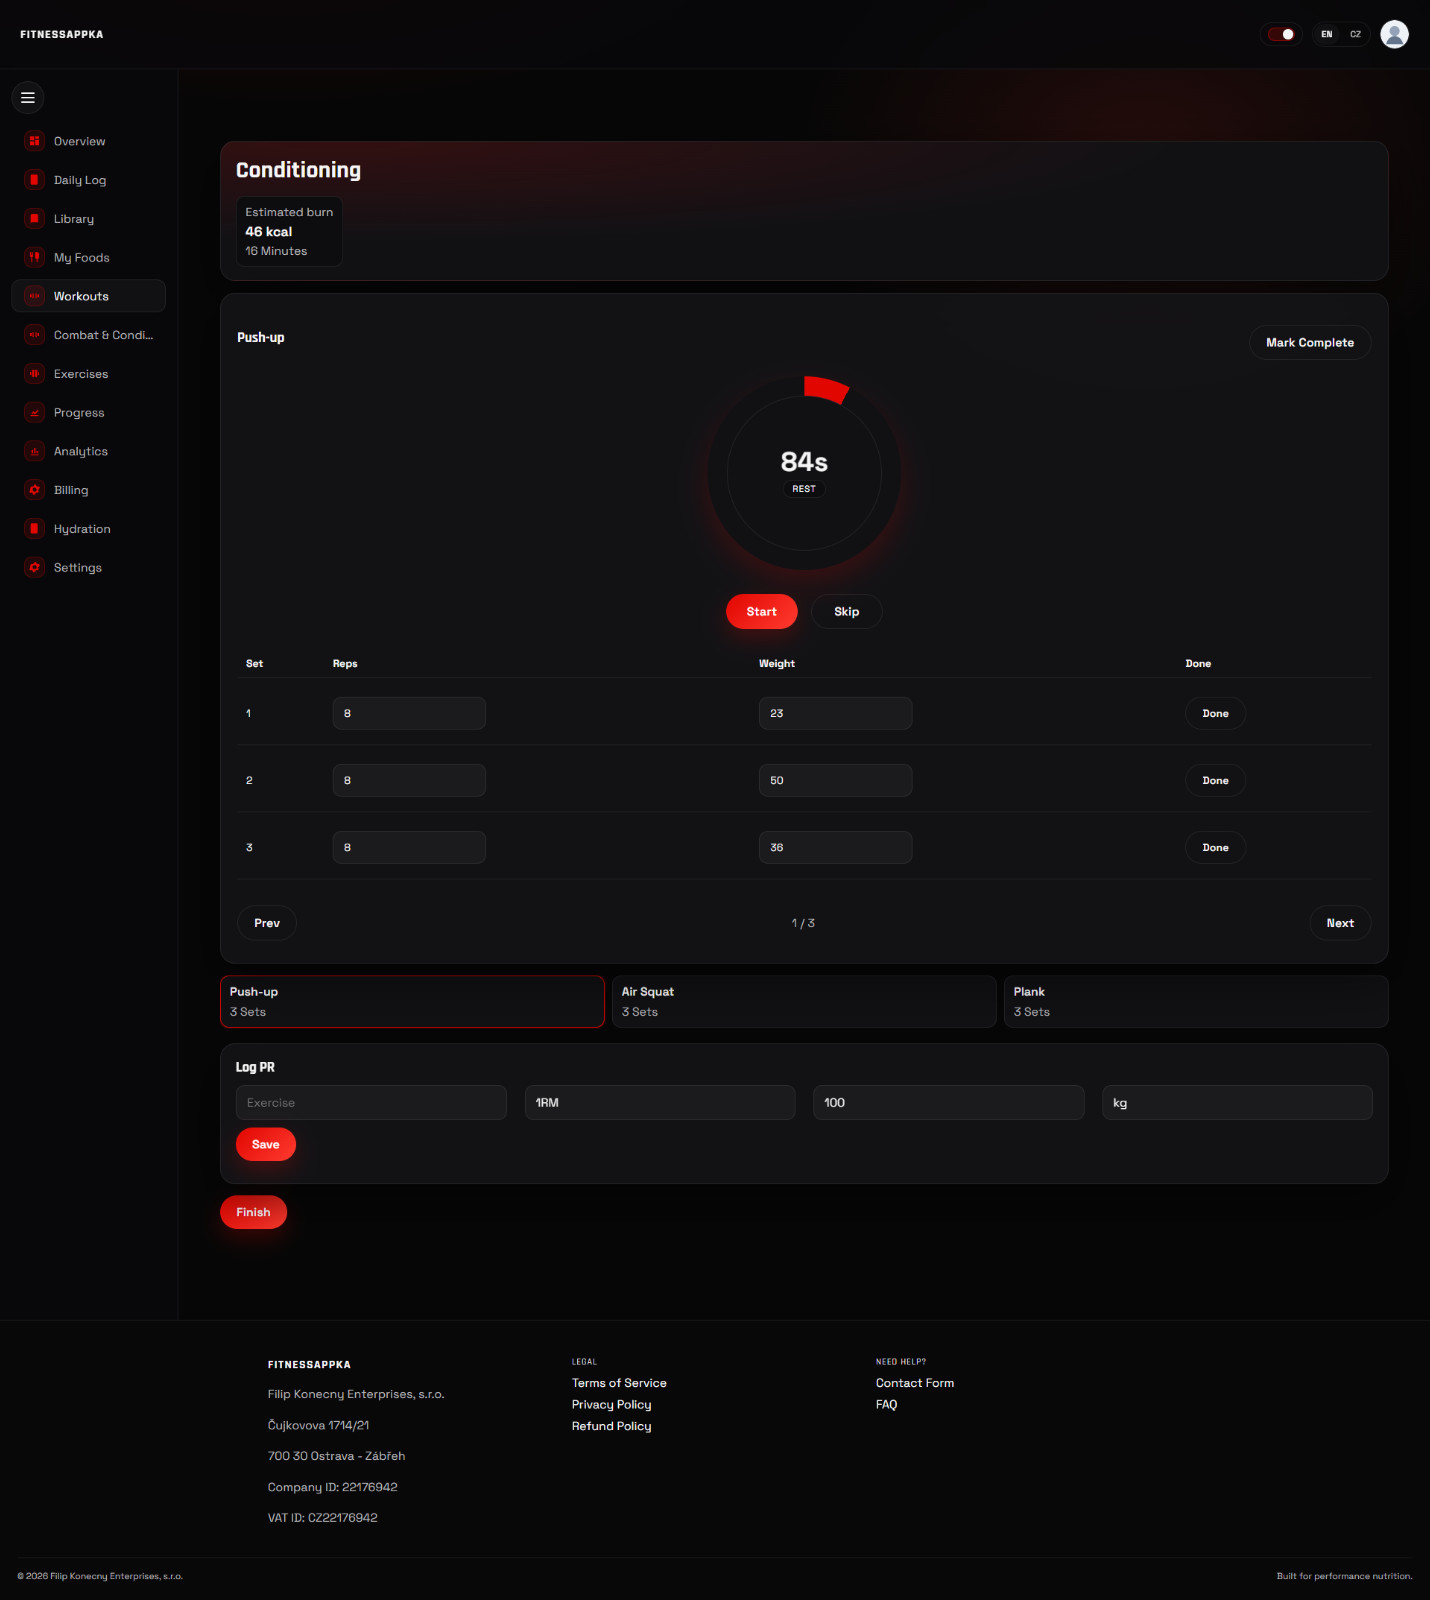Switch the language to CZ

tap(1355, 34)
